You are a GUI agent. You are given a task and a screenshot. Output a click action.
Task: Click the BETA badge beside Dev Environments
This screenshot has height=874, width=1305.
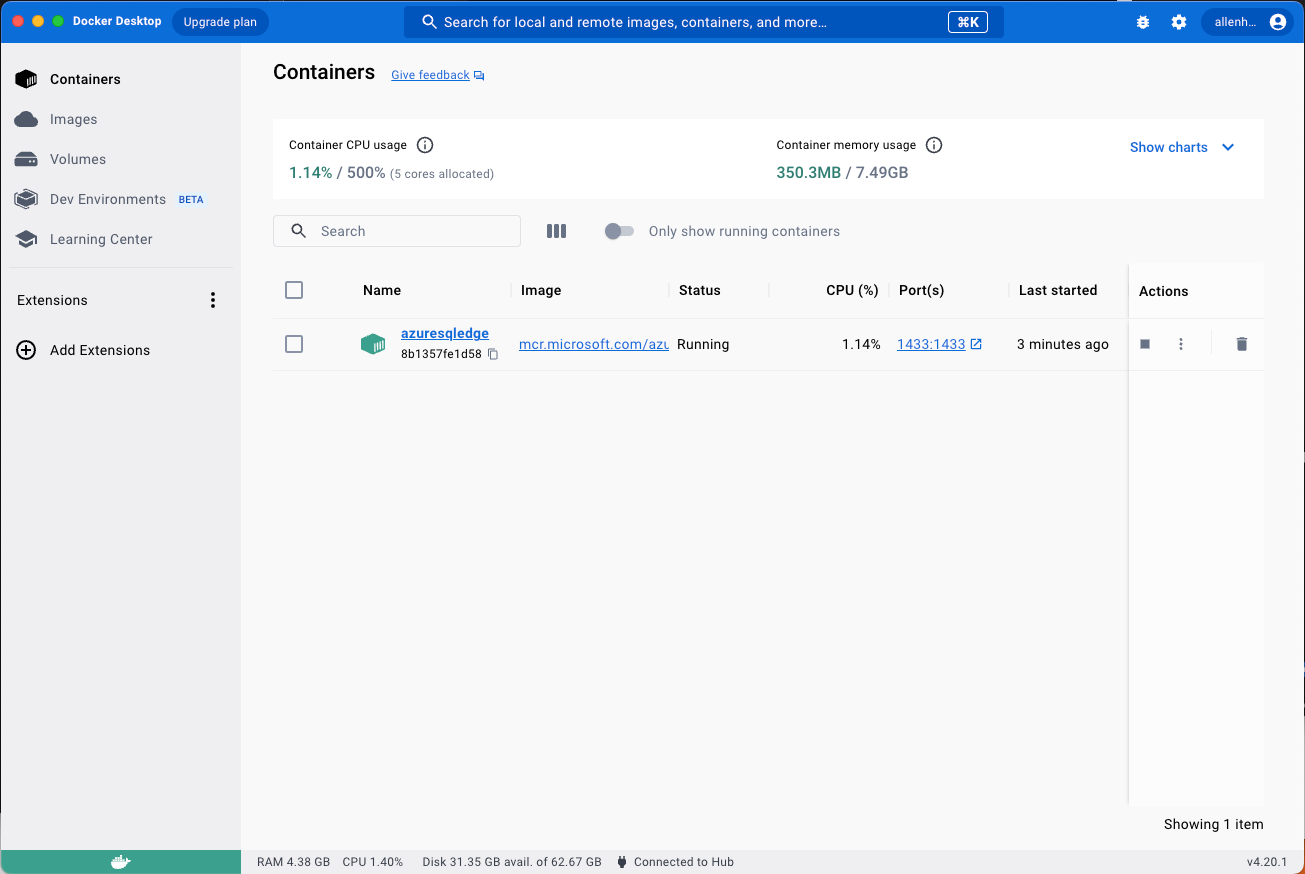click(x=191, y=200)
